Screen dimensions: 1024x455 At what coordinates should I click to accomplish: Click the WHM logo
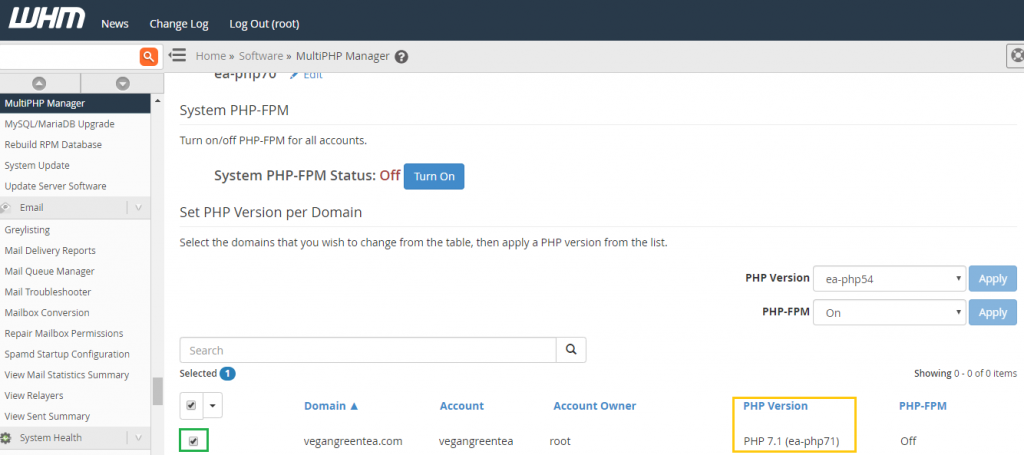point(46,19)
